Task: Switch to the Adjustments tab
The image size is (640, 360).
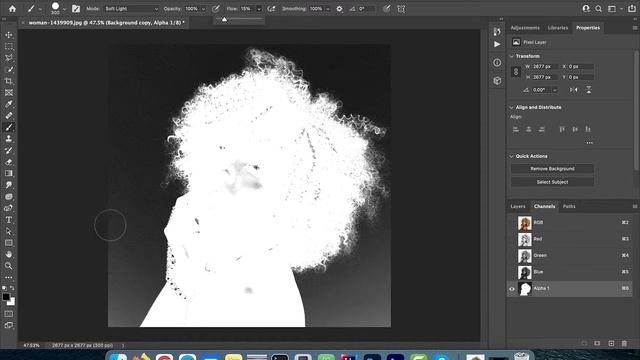Action: click(525, 28)
